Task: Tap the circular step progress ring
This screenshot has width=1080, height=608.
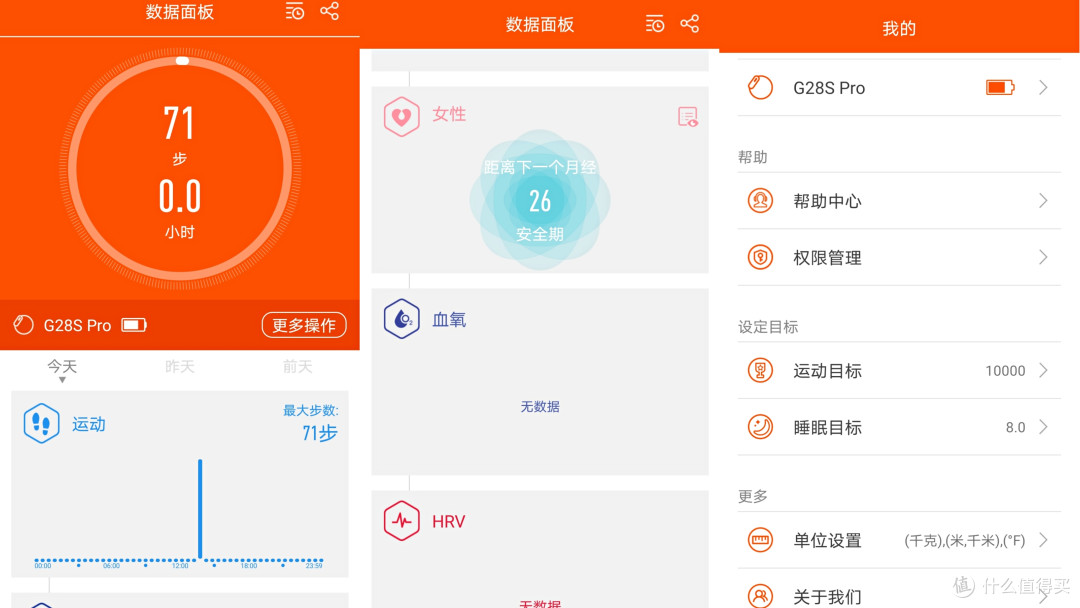Action: [x=180, y=167]
